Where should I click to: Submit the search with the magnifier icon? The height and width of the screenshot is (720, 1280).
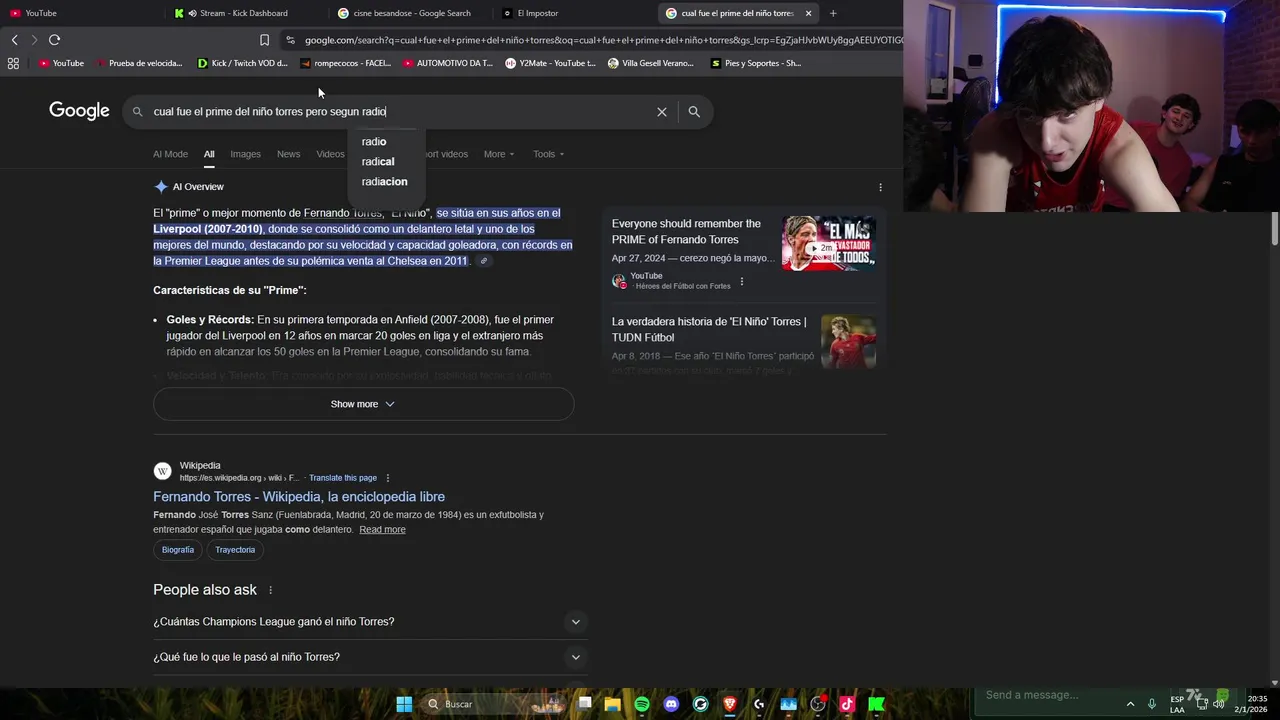[694, 112]
